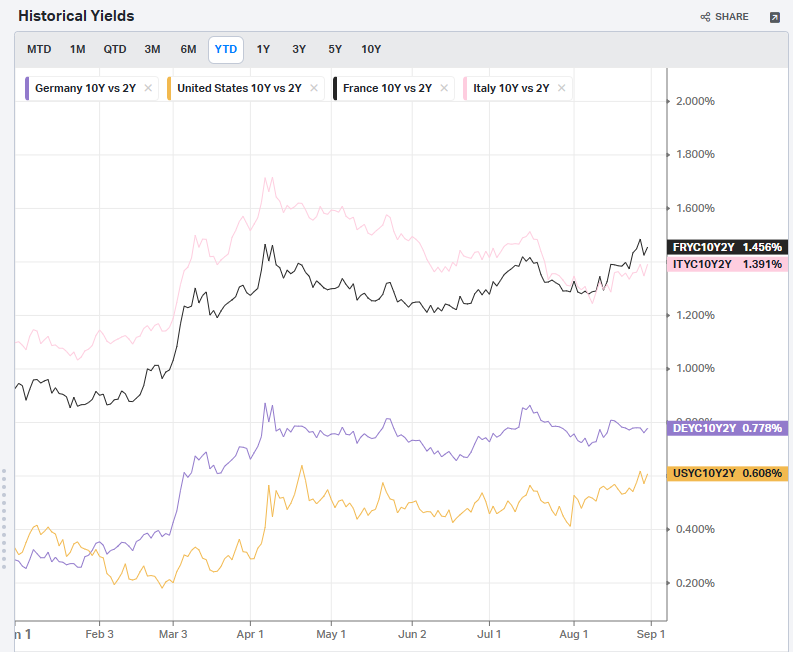Image resolution: width=793 pixels, height=652 pixels.
Task: Click the FRYC10Y2Y 1.456% value label
Action: pyautogui.click(x=727, y=247)
